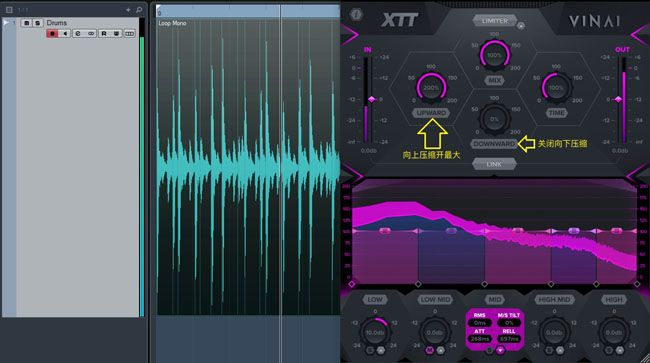Open the track search magnifier
650x363 pixels.
tap(139, 10)
